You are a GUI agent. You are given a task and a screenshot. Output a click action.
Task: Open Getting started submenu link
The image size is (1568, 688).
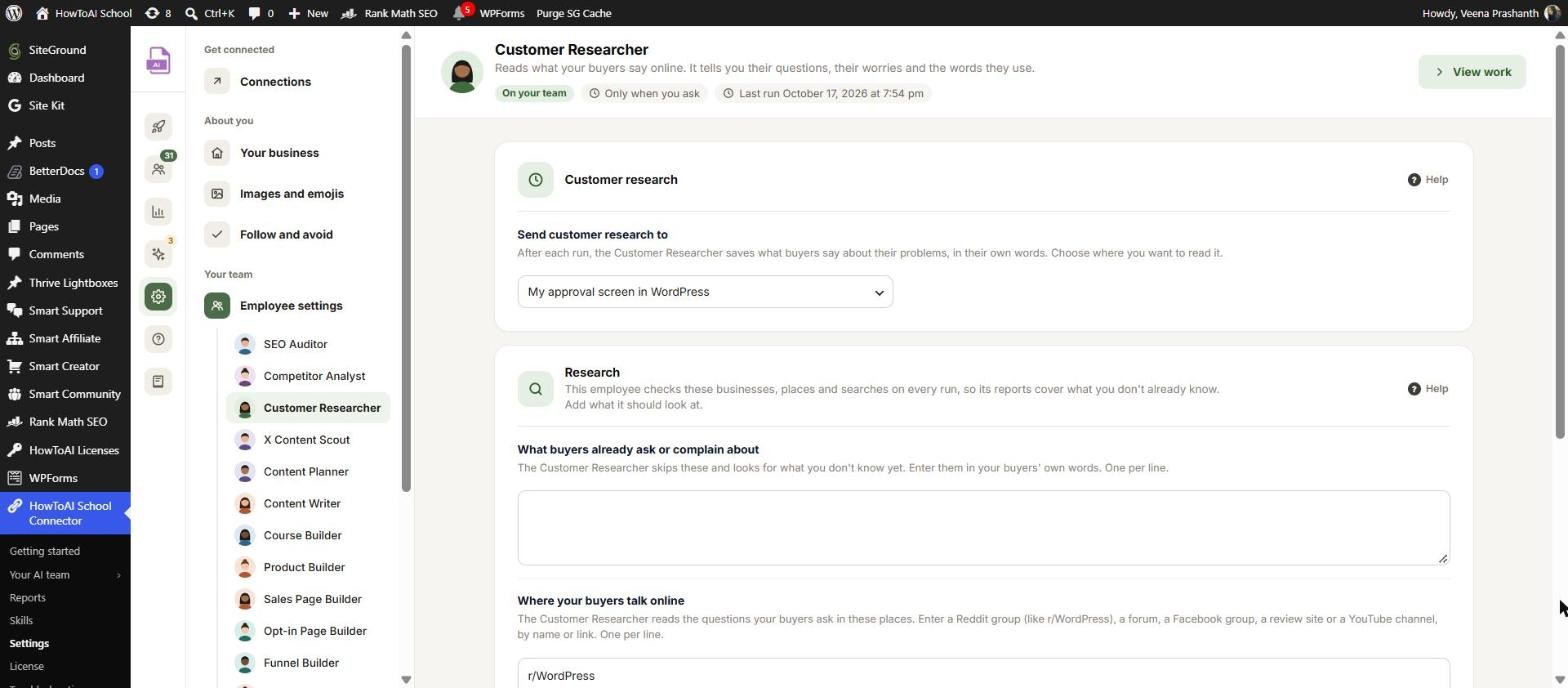point(45,551)
